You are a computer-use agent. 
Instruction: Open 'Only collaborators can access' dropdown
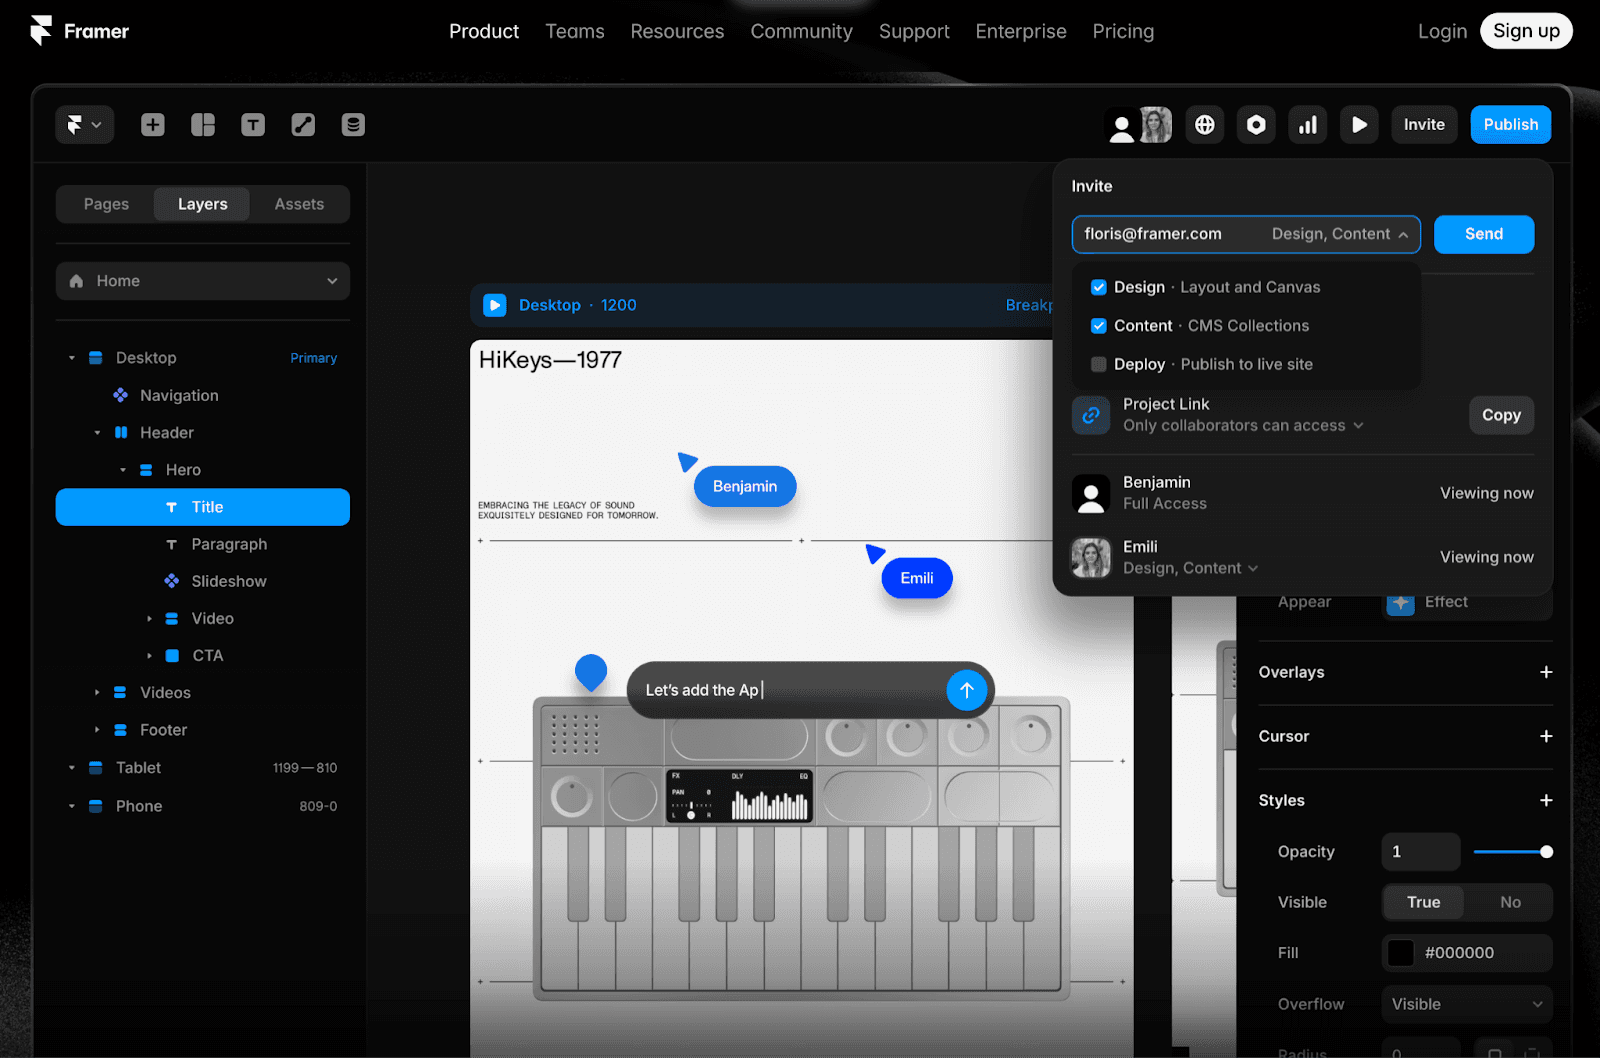tap(1243, 426)
